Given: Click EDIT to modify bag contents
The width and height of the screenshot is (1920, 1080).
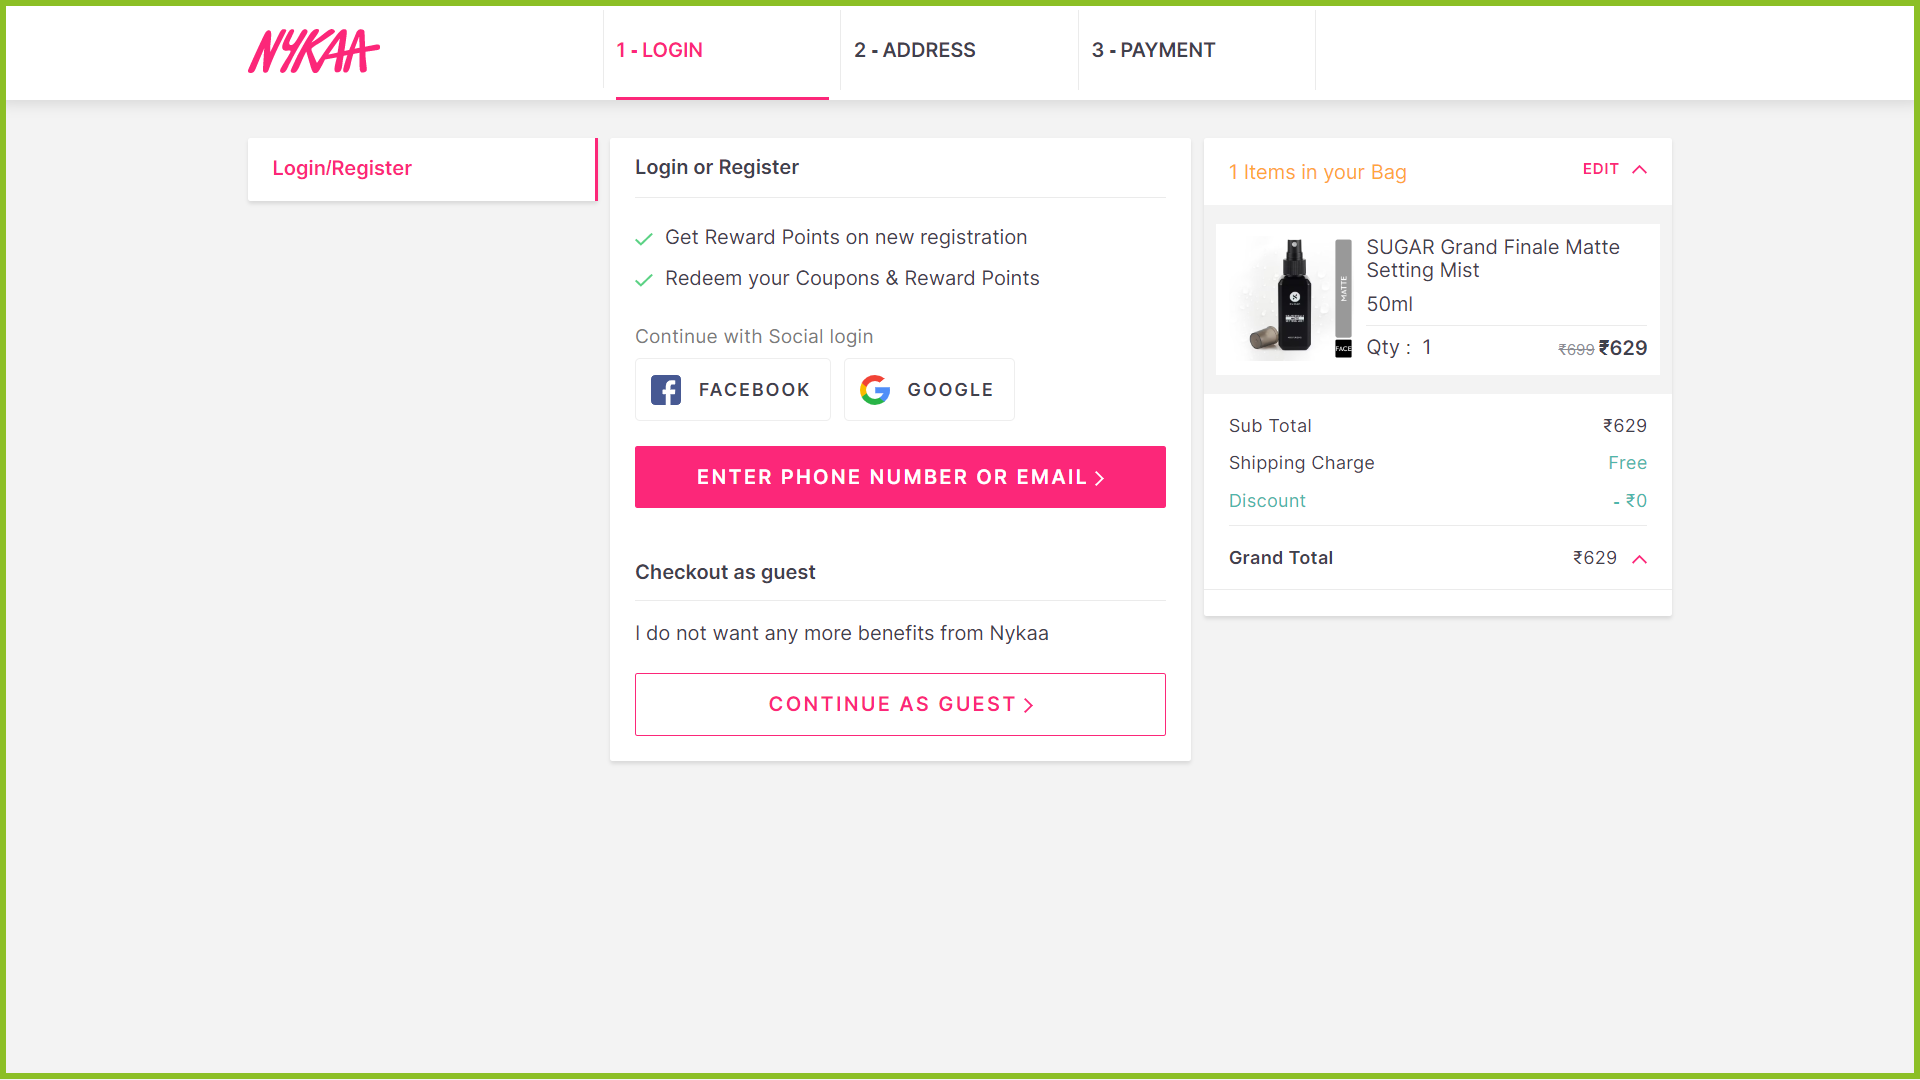Looking at the screenshot, I should [1600, 169].
